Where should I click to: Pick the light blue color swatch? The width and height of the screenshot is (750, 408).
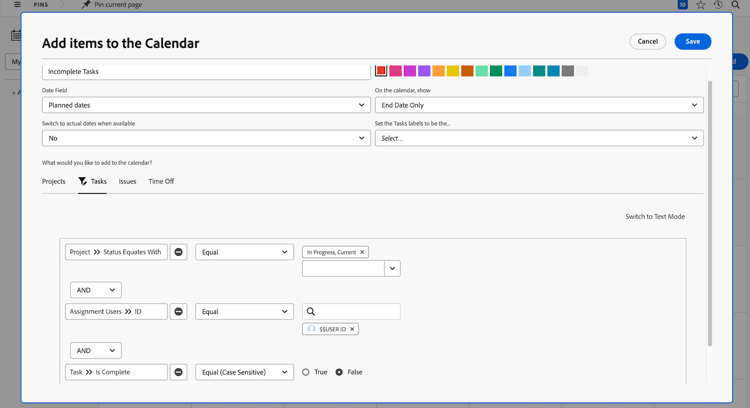pos(524,71)
